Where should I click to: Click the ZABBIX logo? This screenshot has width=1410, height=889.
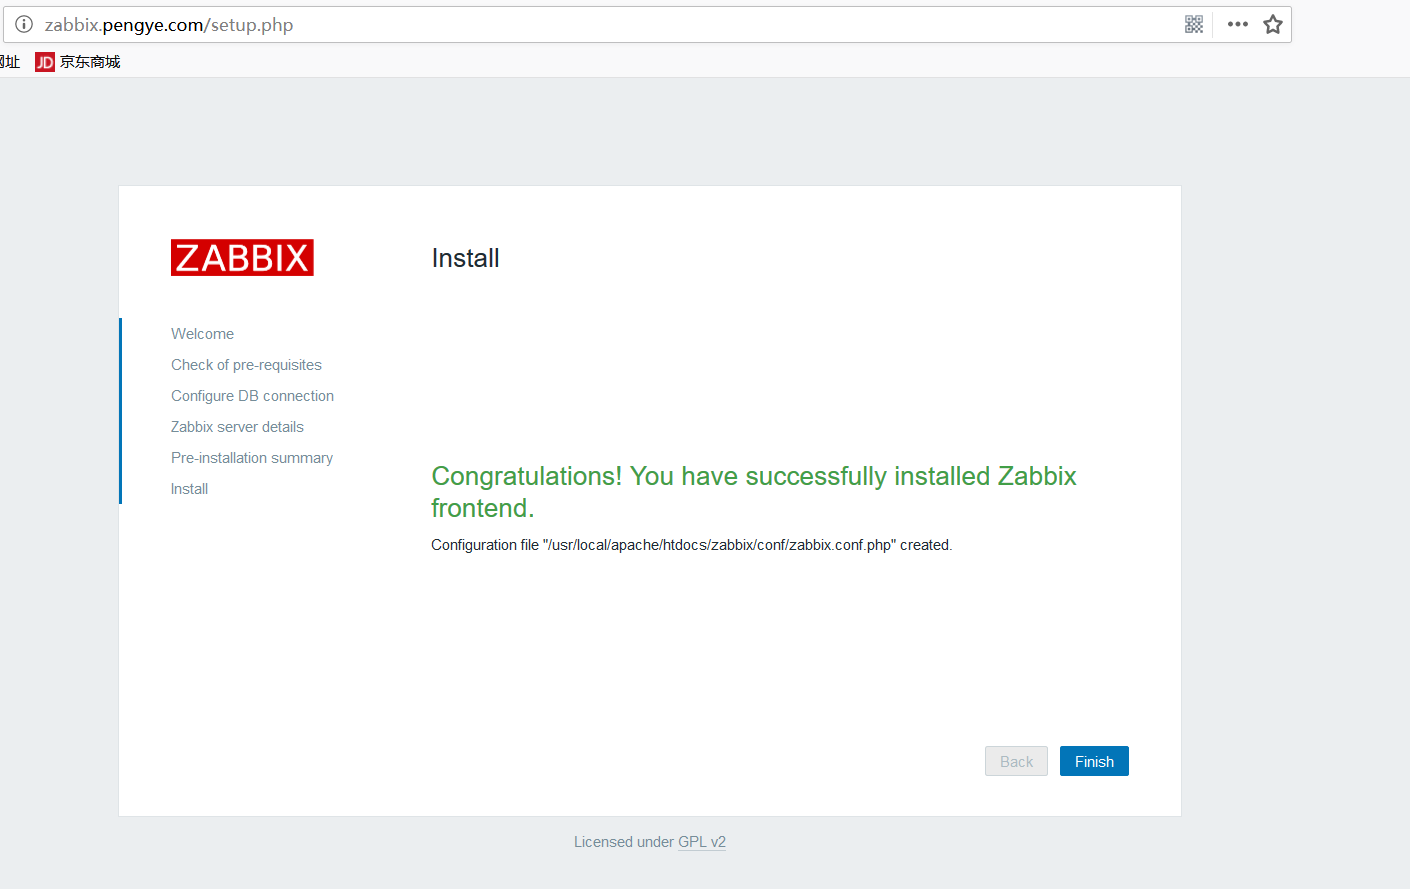242,257
